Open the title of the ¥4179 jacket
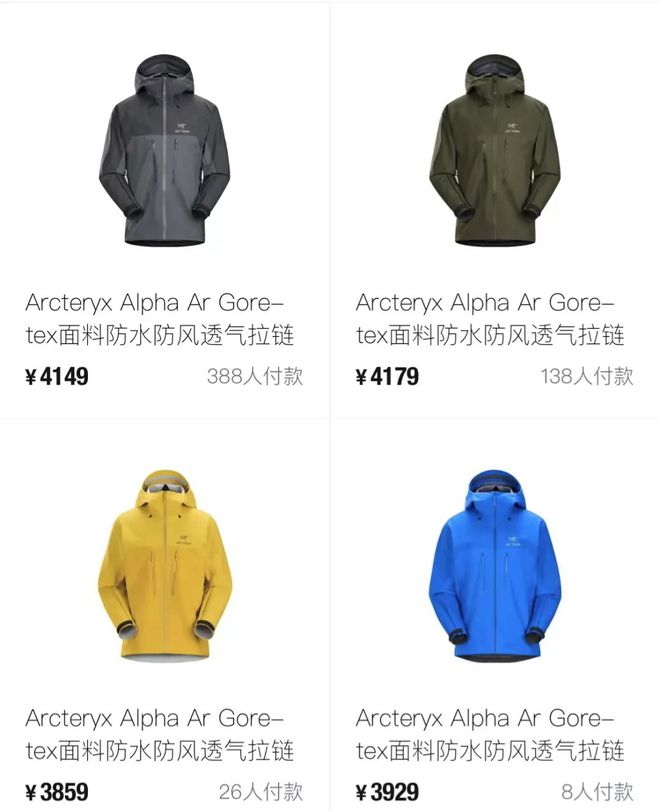 coord(490,319)
